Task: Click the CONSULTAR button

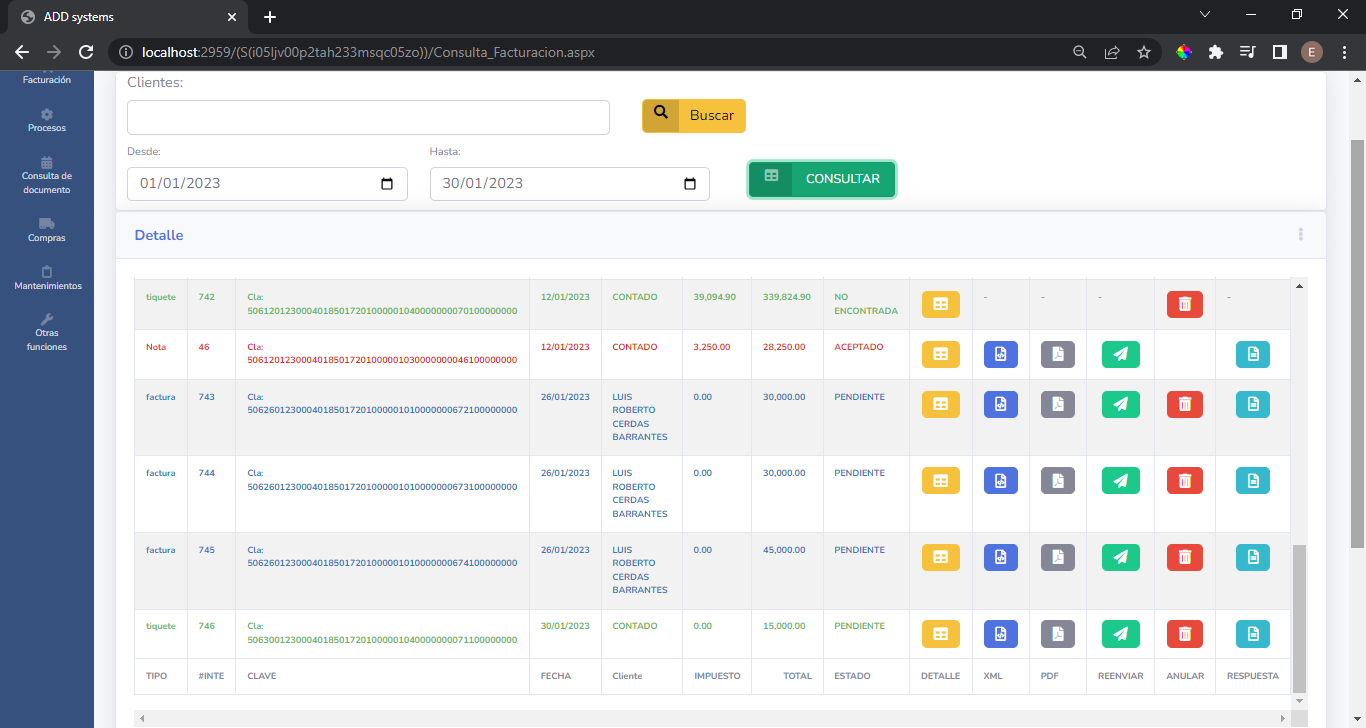Action: (x=822, y=179)
